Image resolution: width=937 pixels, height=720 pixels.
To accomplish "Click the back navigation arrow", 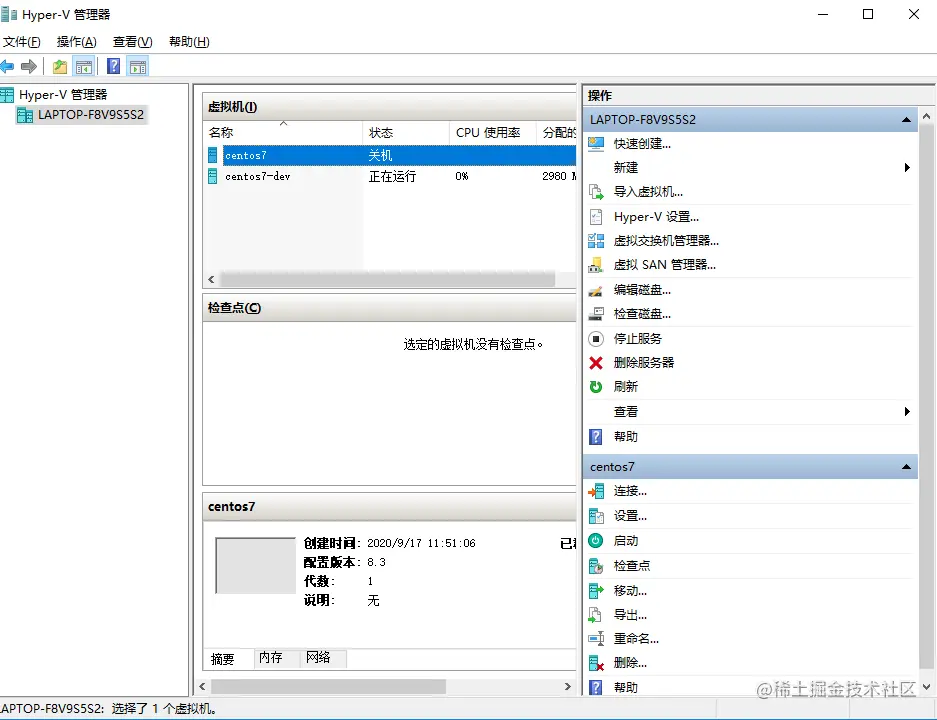I will pos(8,66).
